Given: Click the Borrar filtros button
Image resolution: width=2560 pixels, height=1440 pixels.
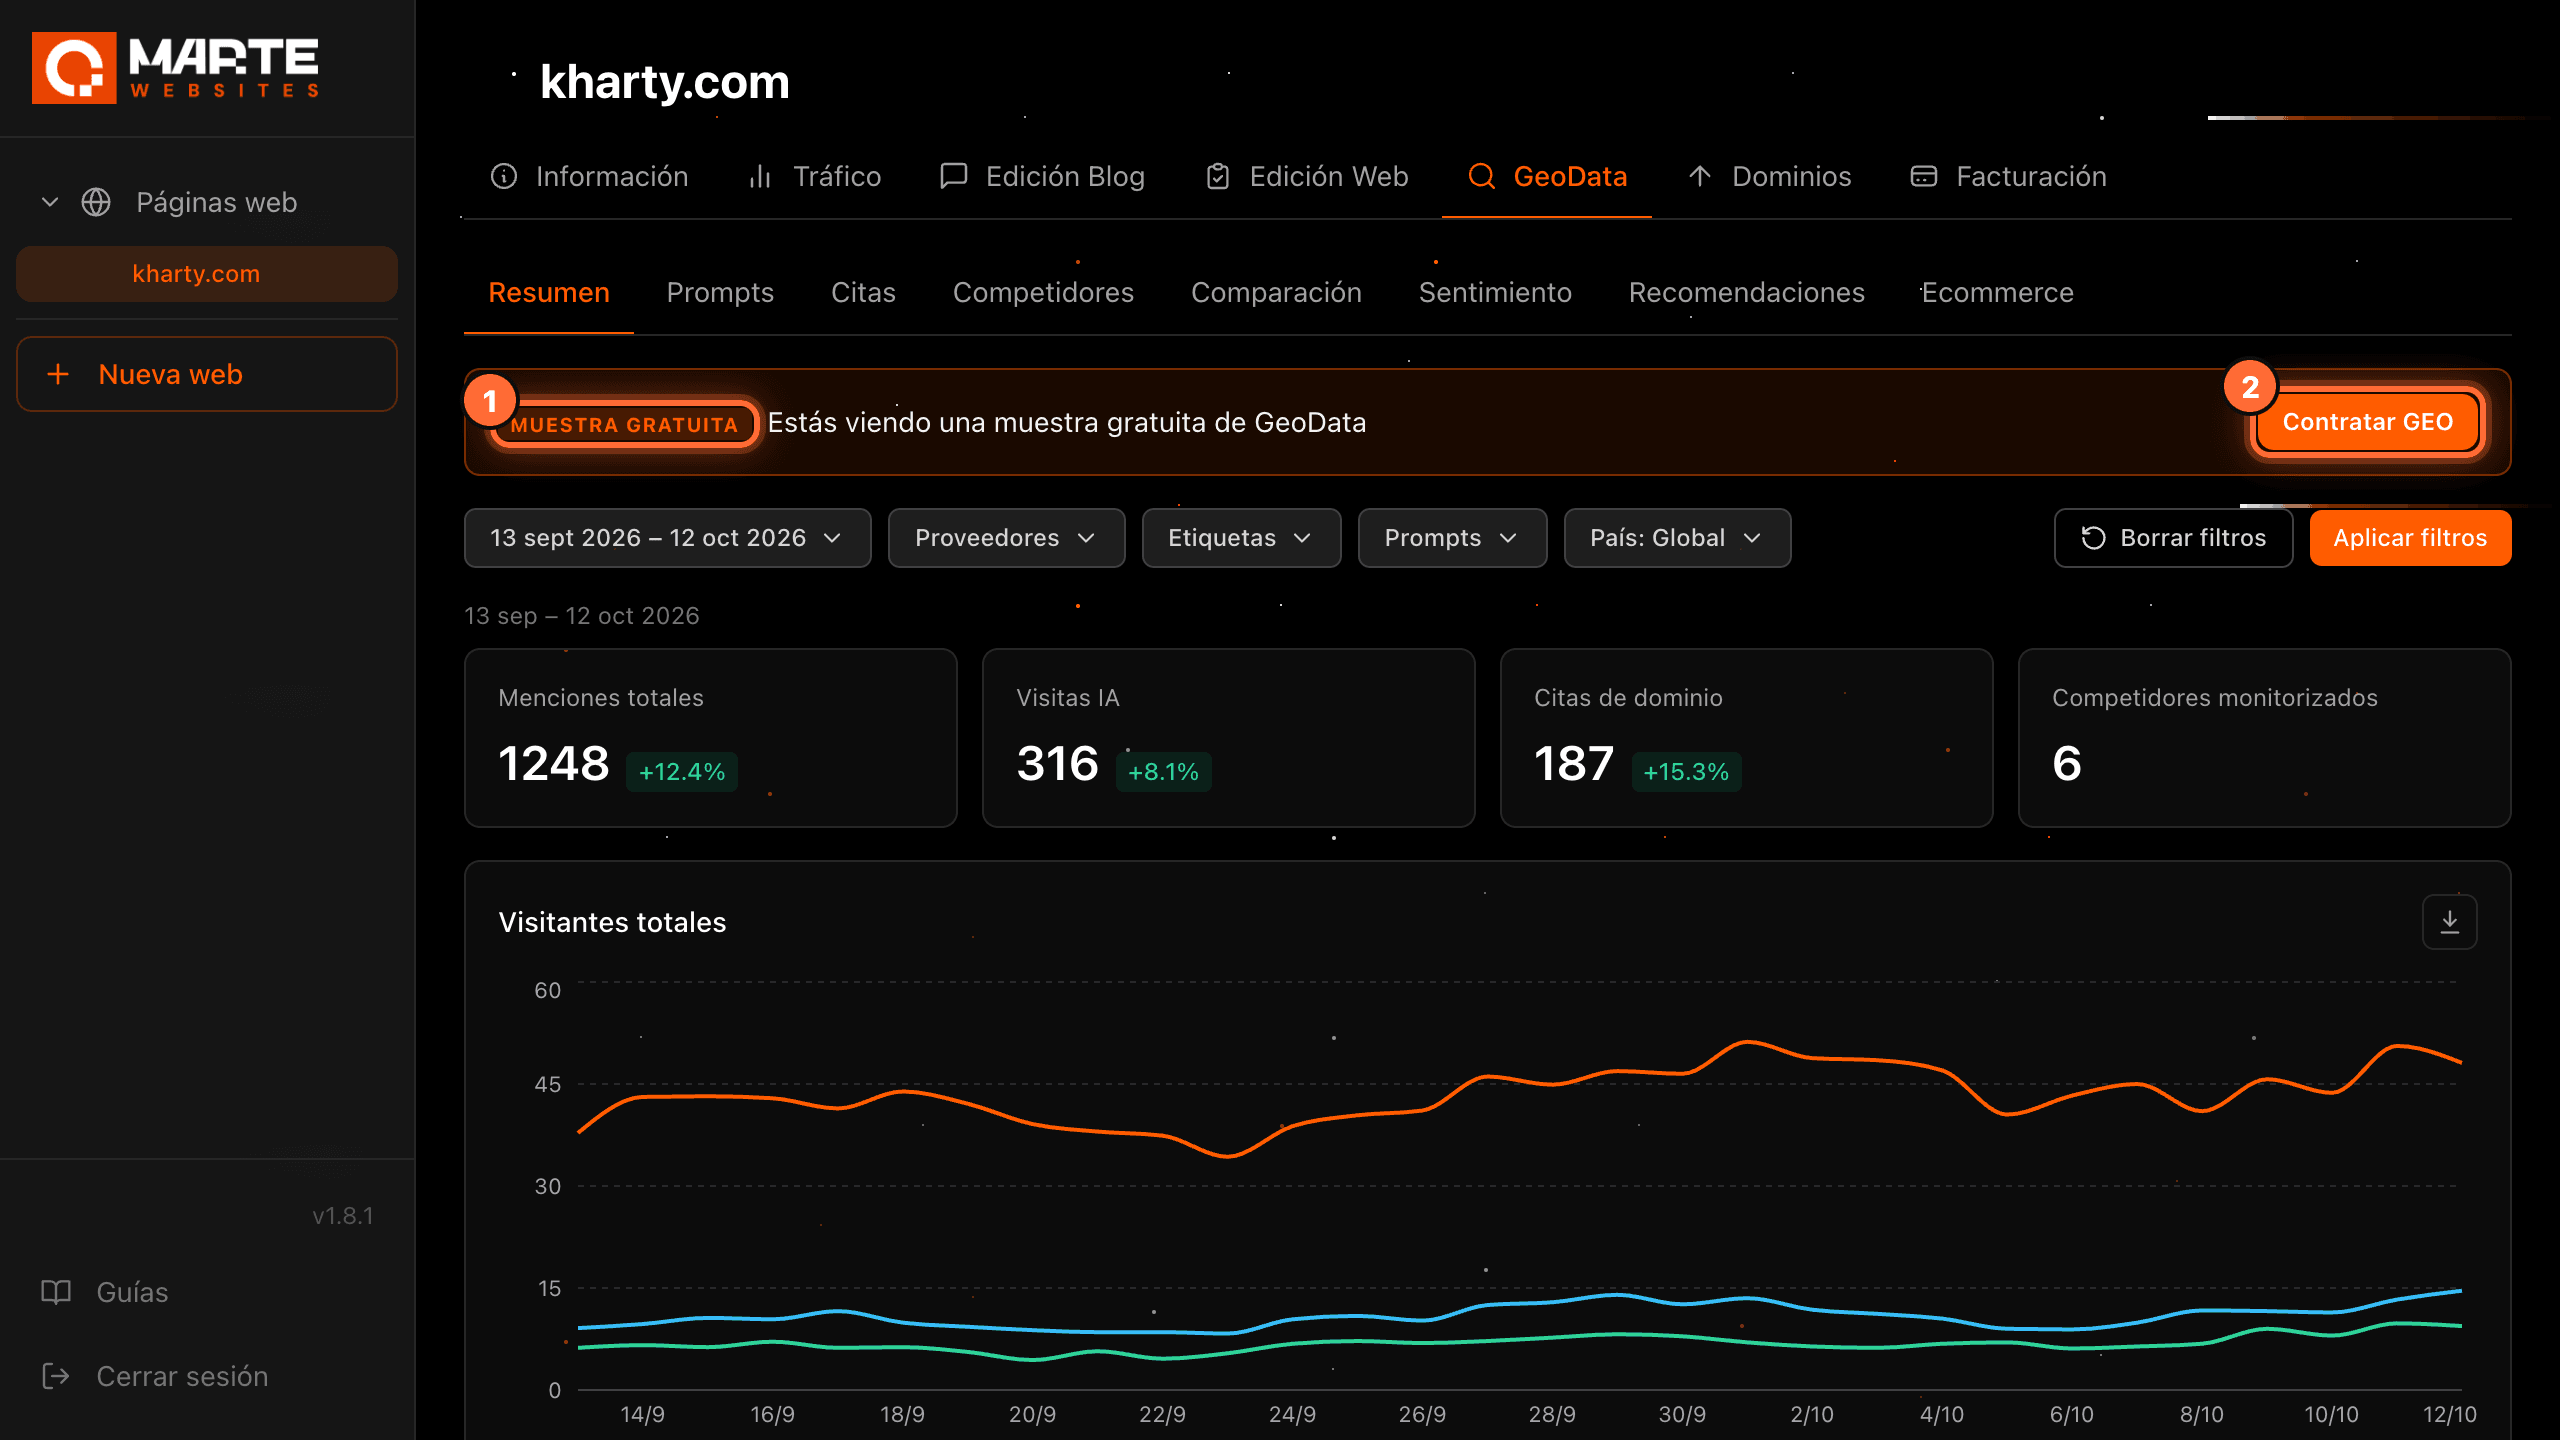Looking at the screenshot, I should pos(2173,538).
